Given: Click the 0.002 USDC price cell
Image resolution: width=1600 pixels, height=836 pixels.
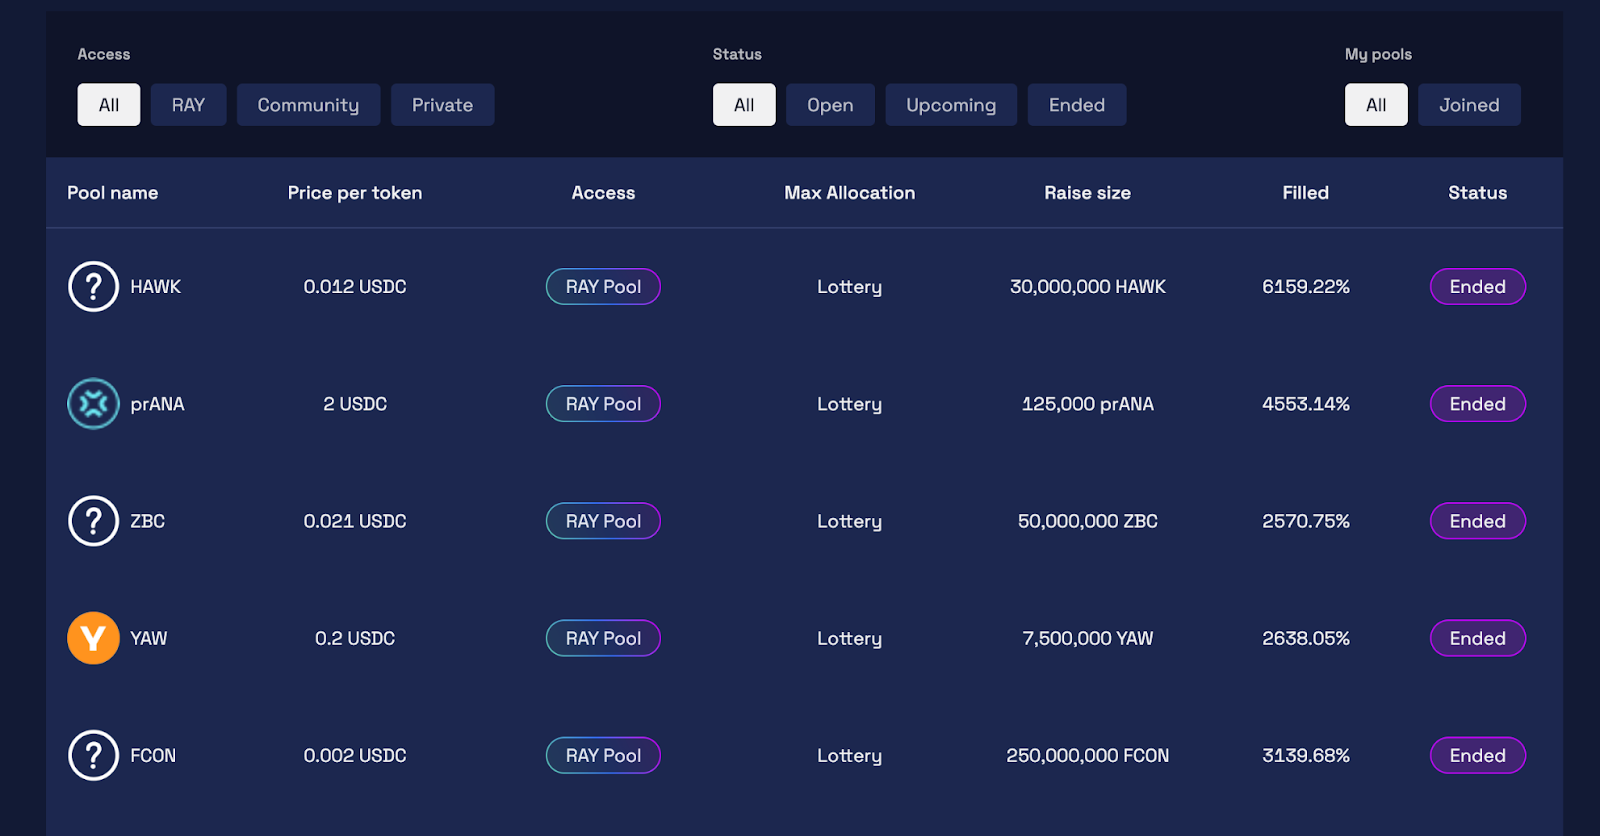Looking at the screenshot, I should point(355,755).
